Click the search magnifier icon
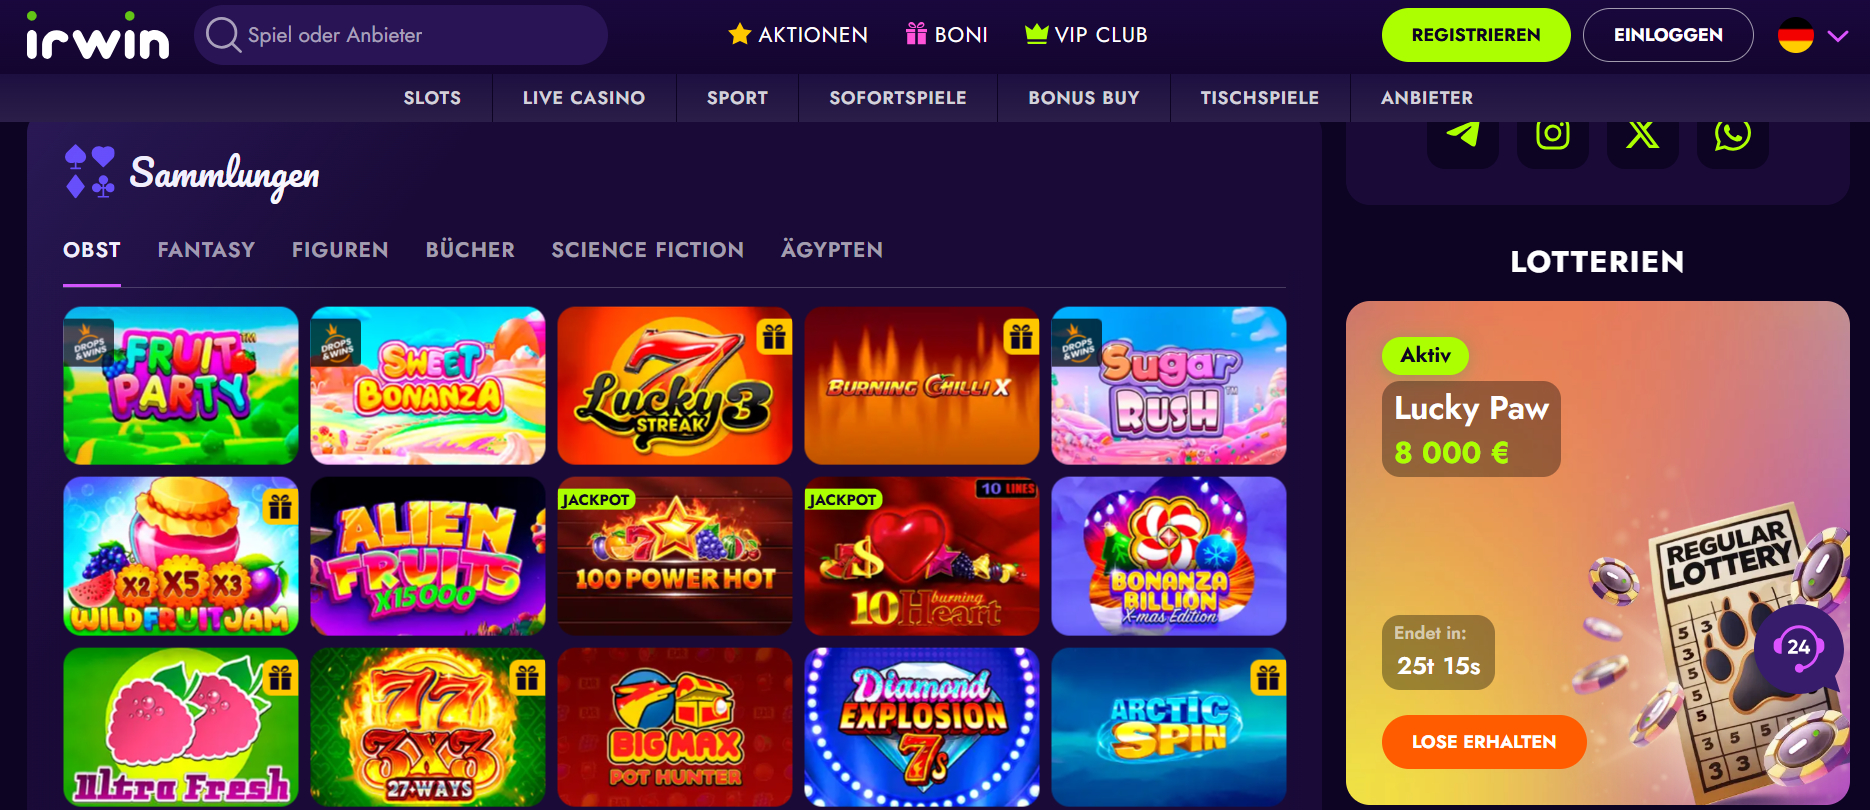This screenshot has height=810, width=1870. click(x=223, y=35)
